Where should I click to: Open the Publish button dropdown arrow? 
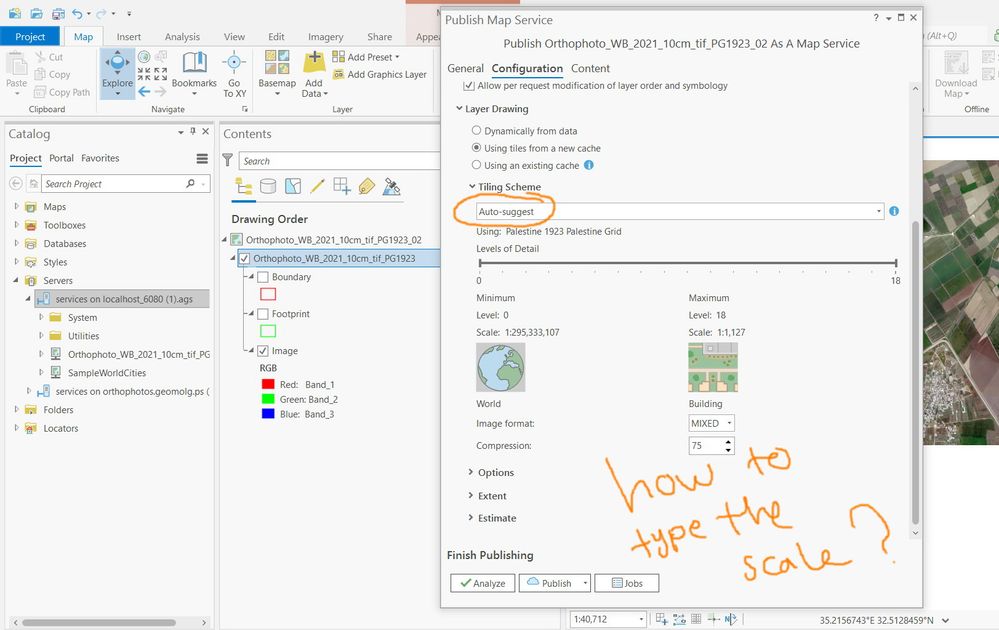585,583
